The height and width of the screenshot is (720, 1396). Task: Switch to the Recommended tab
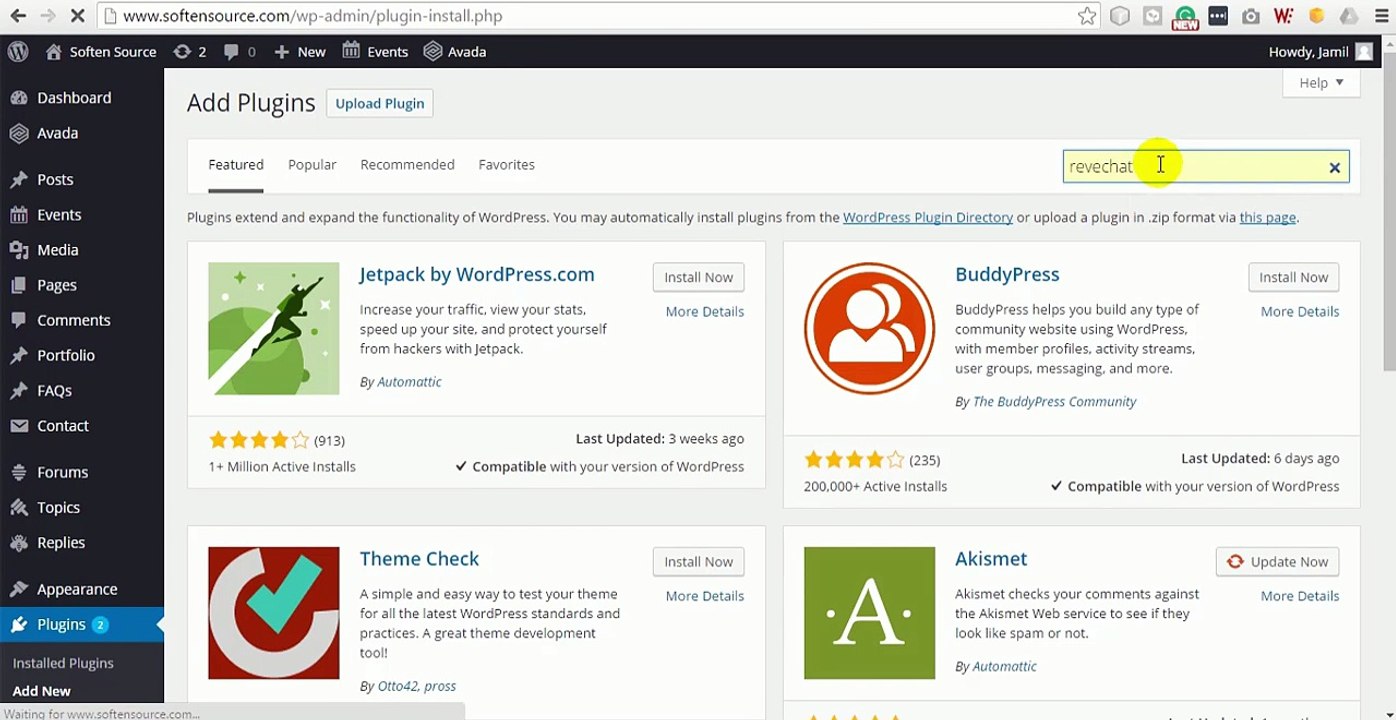(x=407, y=165)
